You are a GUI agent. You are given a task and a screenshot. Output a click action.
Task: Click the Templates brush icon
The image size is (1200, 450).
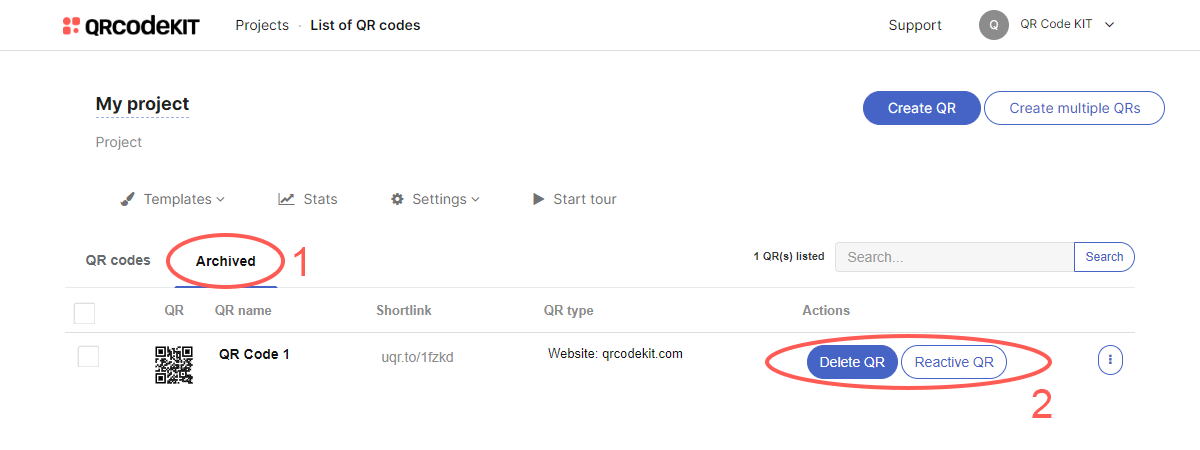127,199
